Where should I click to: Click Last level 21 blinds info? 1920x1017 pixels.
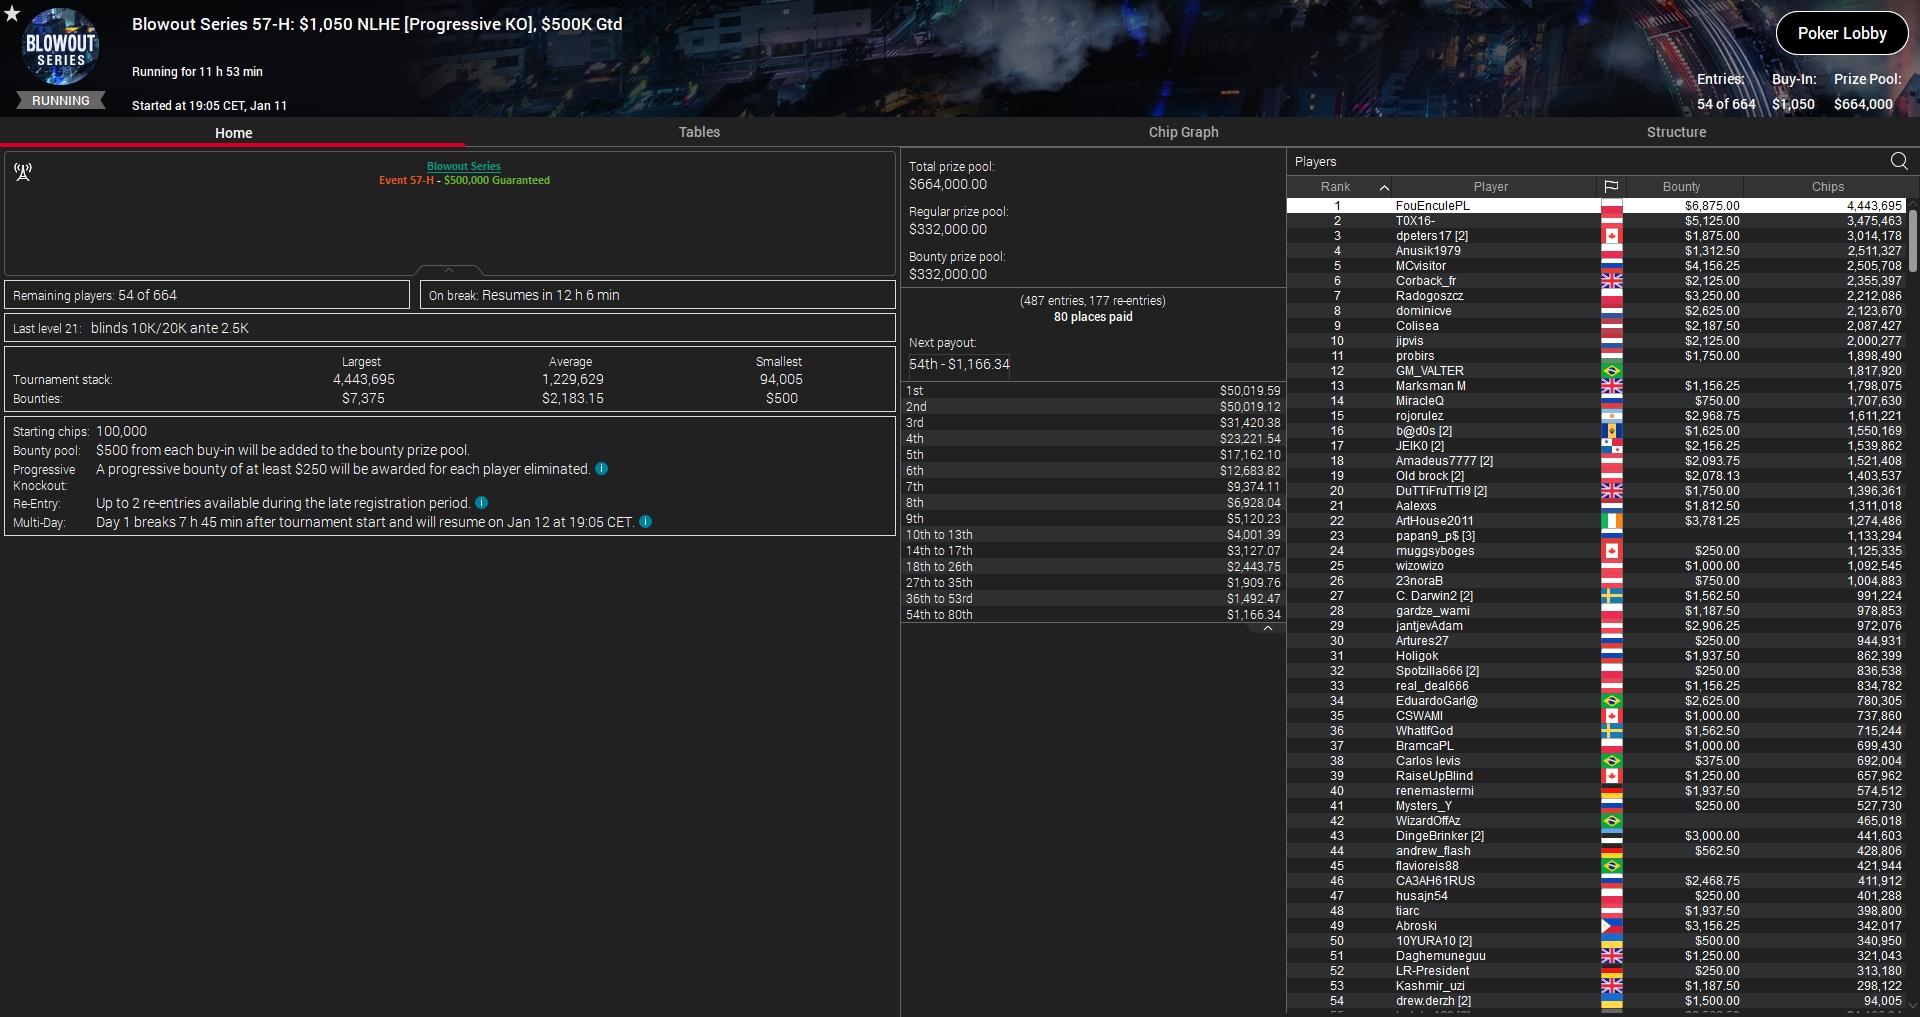point(449,328)
